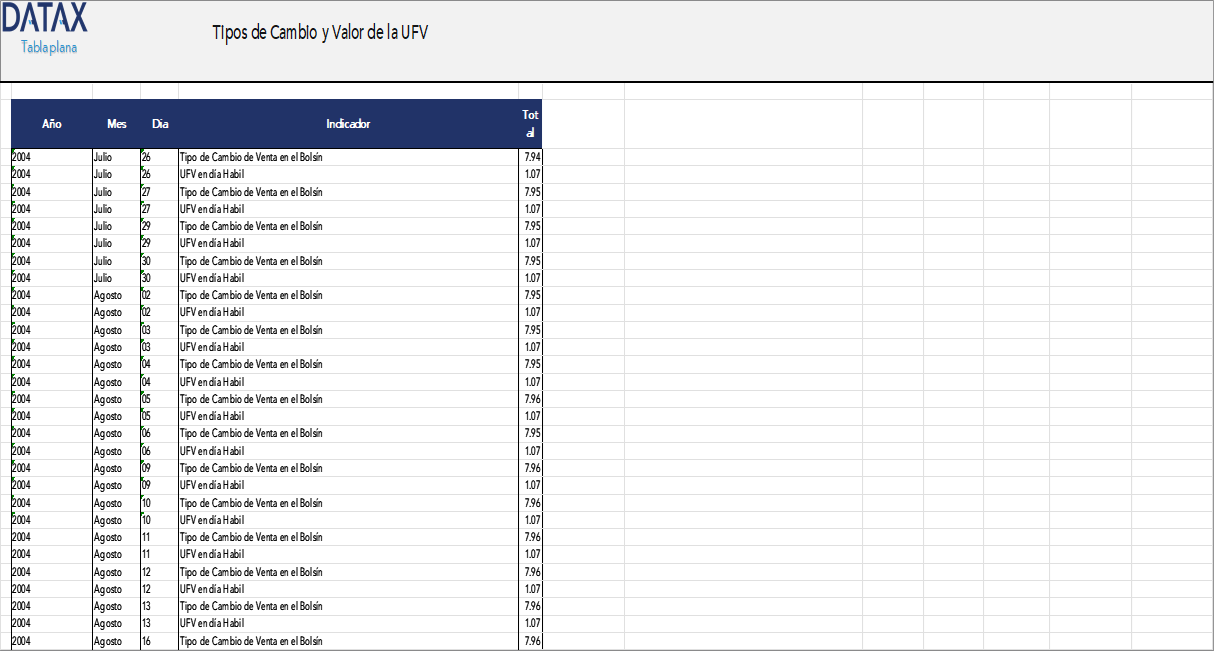Image resolution: width=1214 pixels, height=651 pixels.
Task: Select the Indicador cell for Agosto 10 UFV en día Habil
Action: click(348, 520)
